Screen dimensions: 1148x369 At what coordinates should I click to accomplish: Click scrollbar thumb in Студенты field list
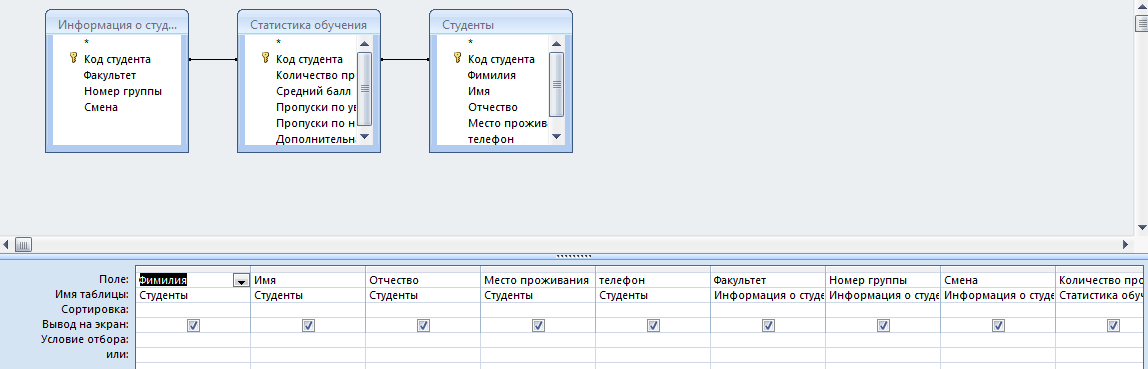(x=556, y=84)
